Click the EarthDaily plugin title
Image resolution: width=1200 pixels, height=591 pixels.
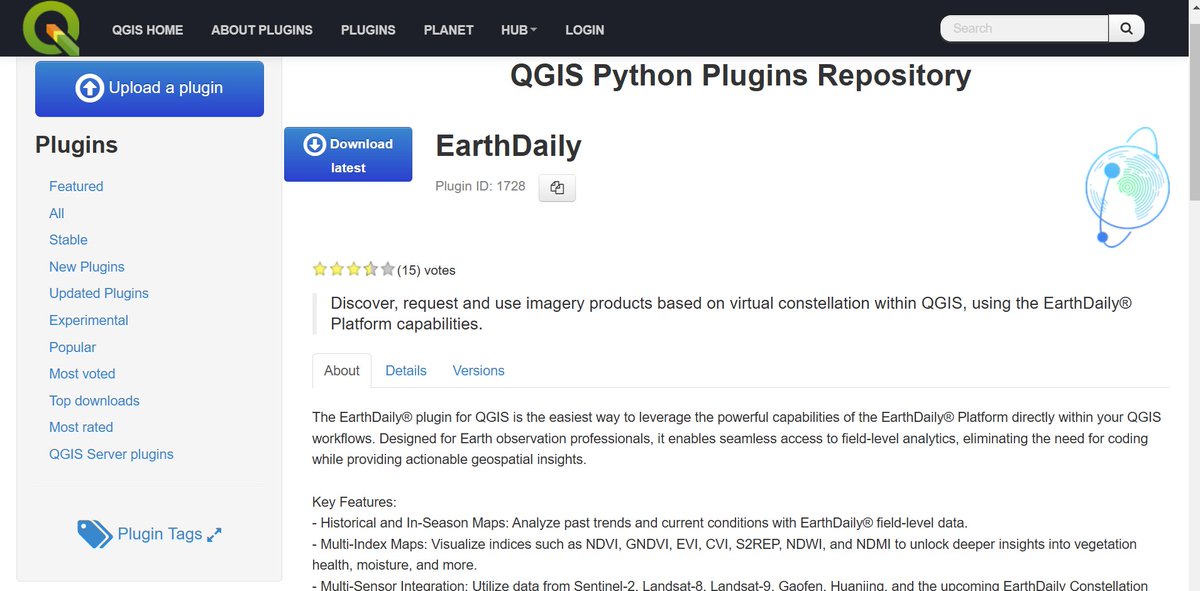click(508, 146)
